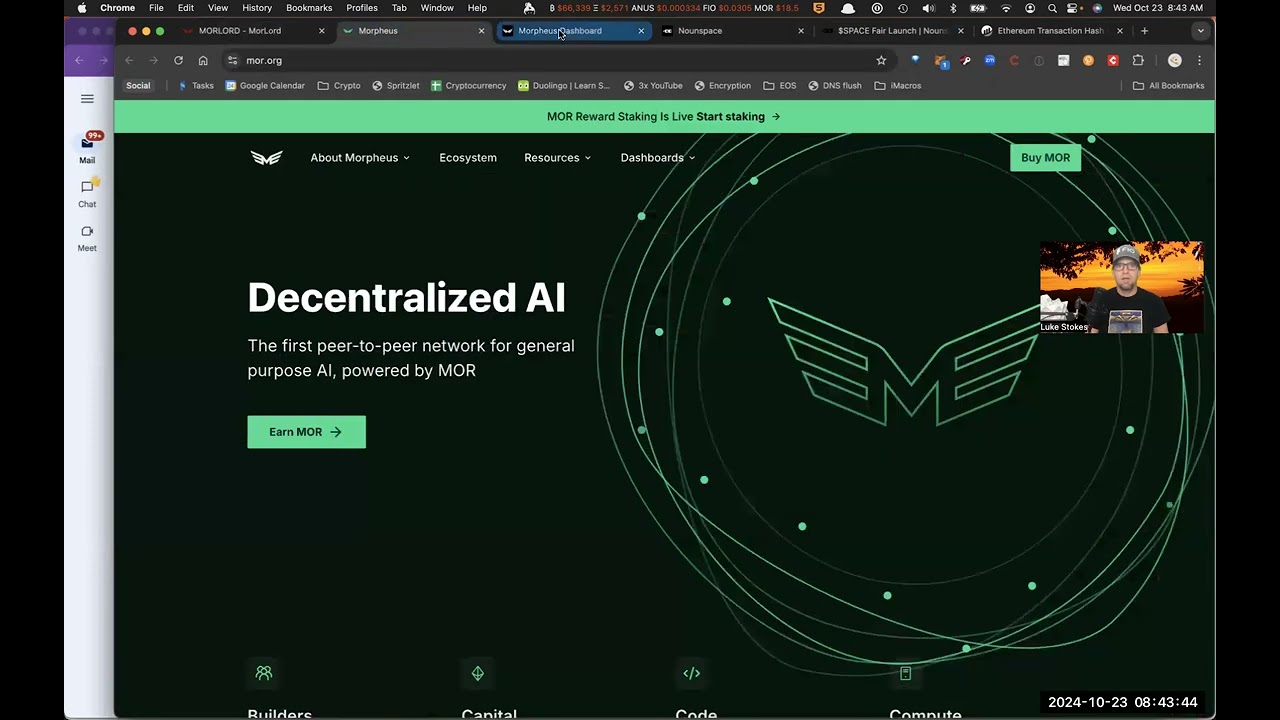Click the Builders people icon
Screen dimensions: 1280x720
click(x=263, y=673)
